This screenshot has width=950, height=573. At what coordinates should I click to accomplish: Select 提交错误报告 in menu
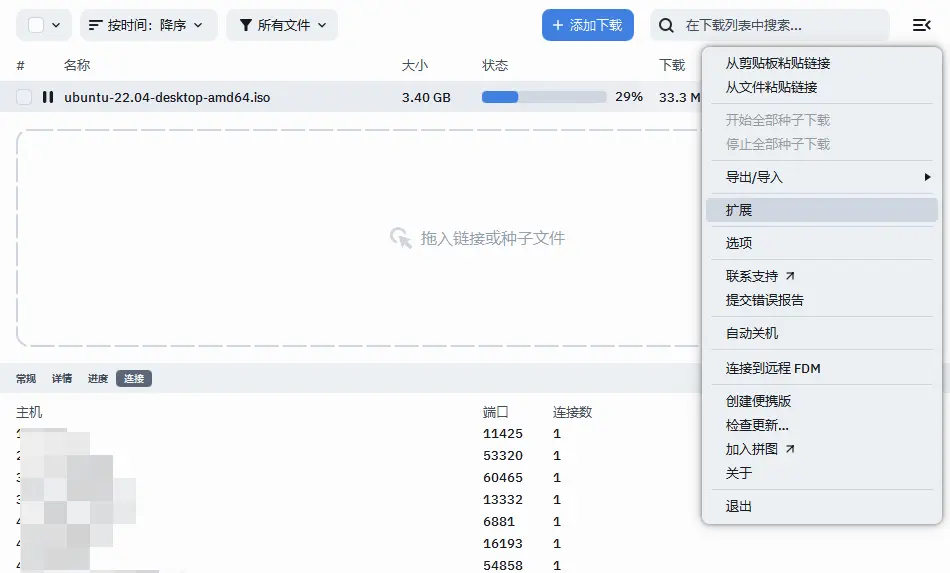pos(822,300)
